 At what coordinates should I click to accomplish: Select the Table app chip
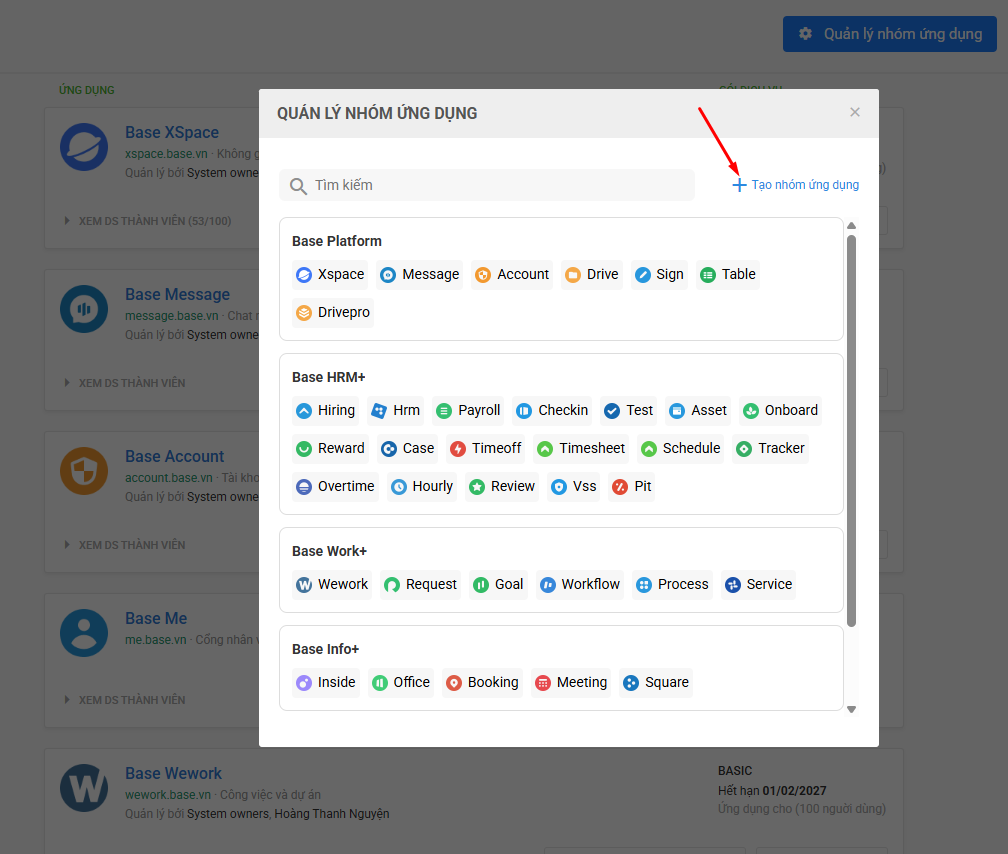(728, 275)
